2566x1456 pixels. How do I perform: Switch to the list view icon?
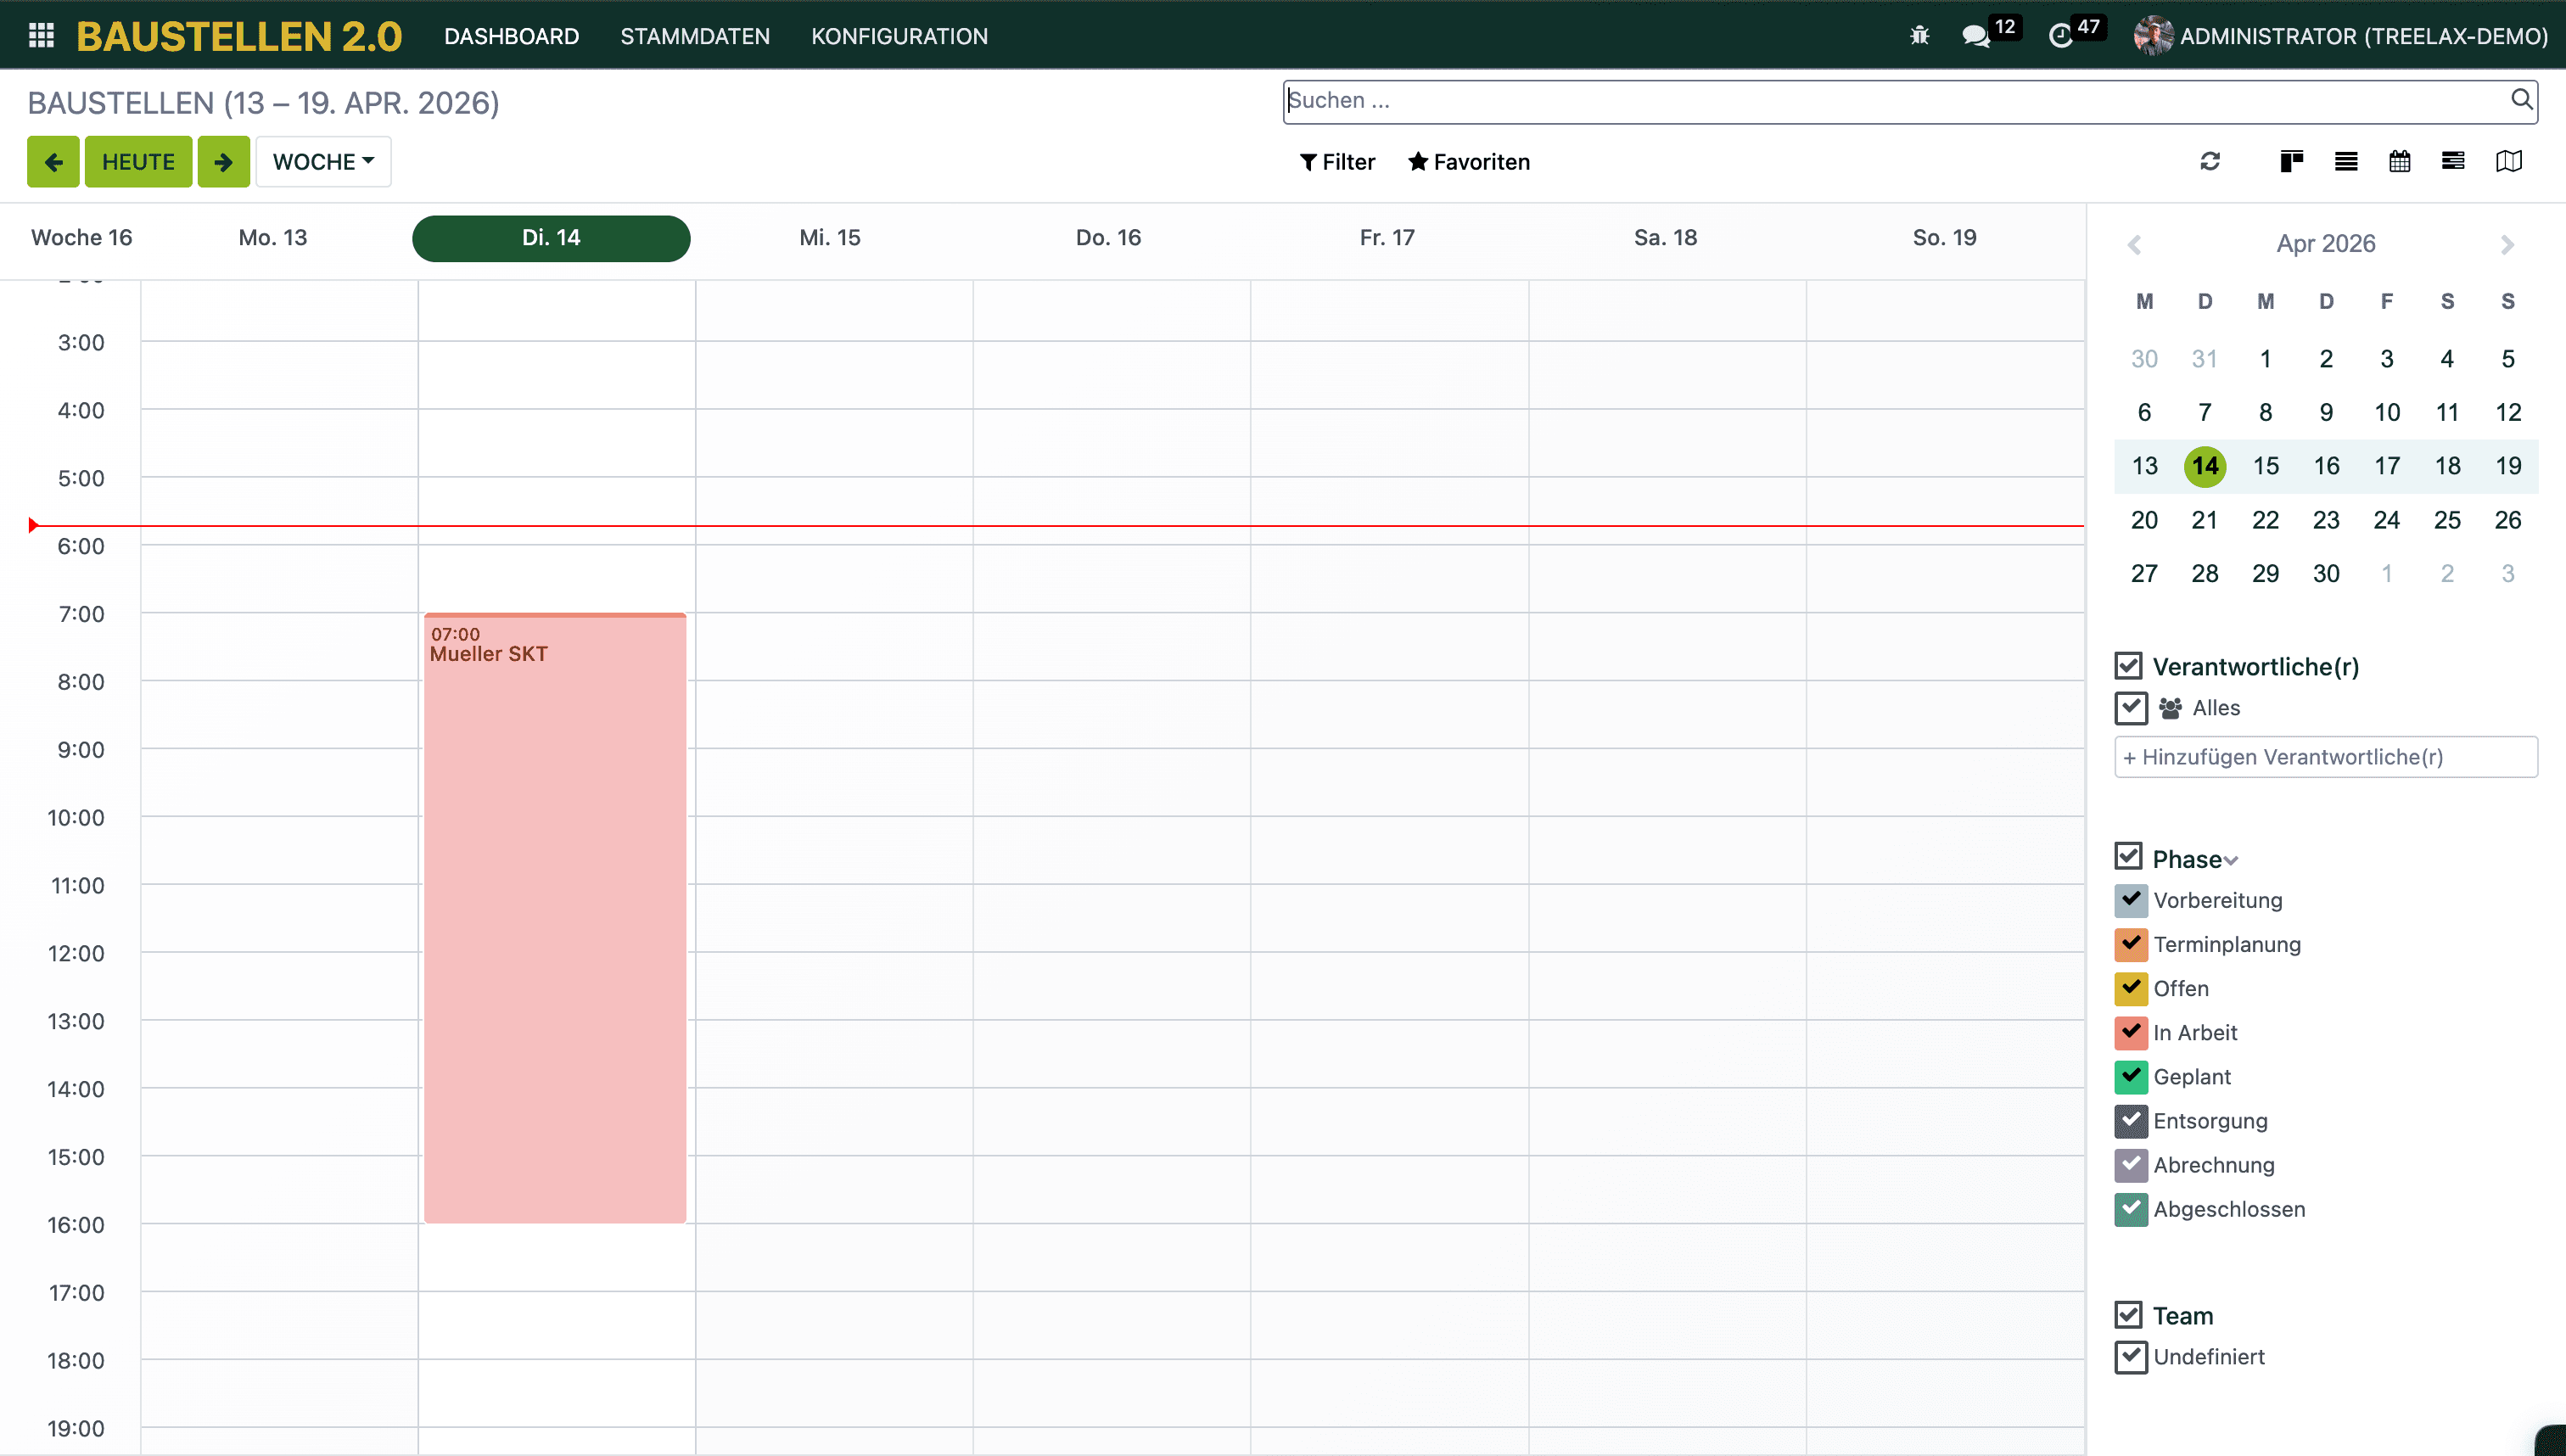click(x=2346, y=161)
